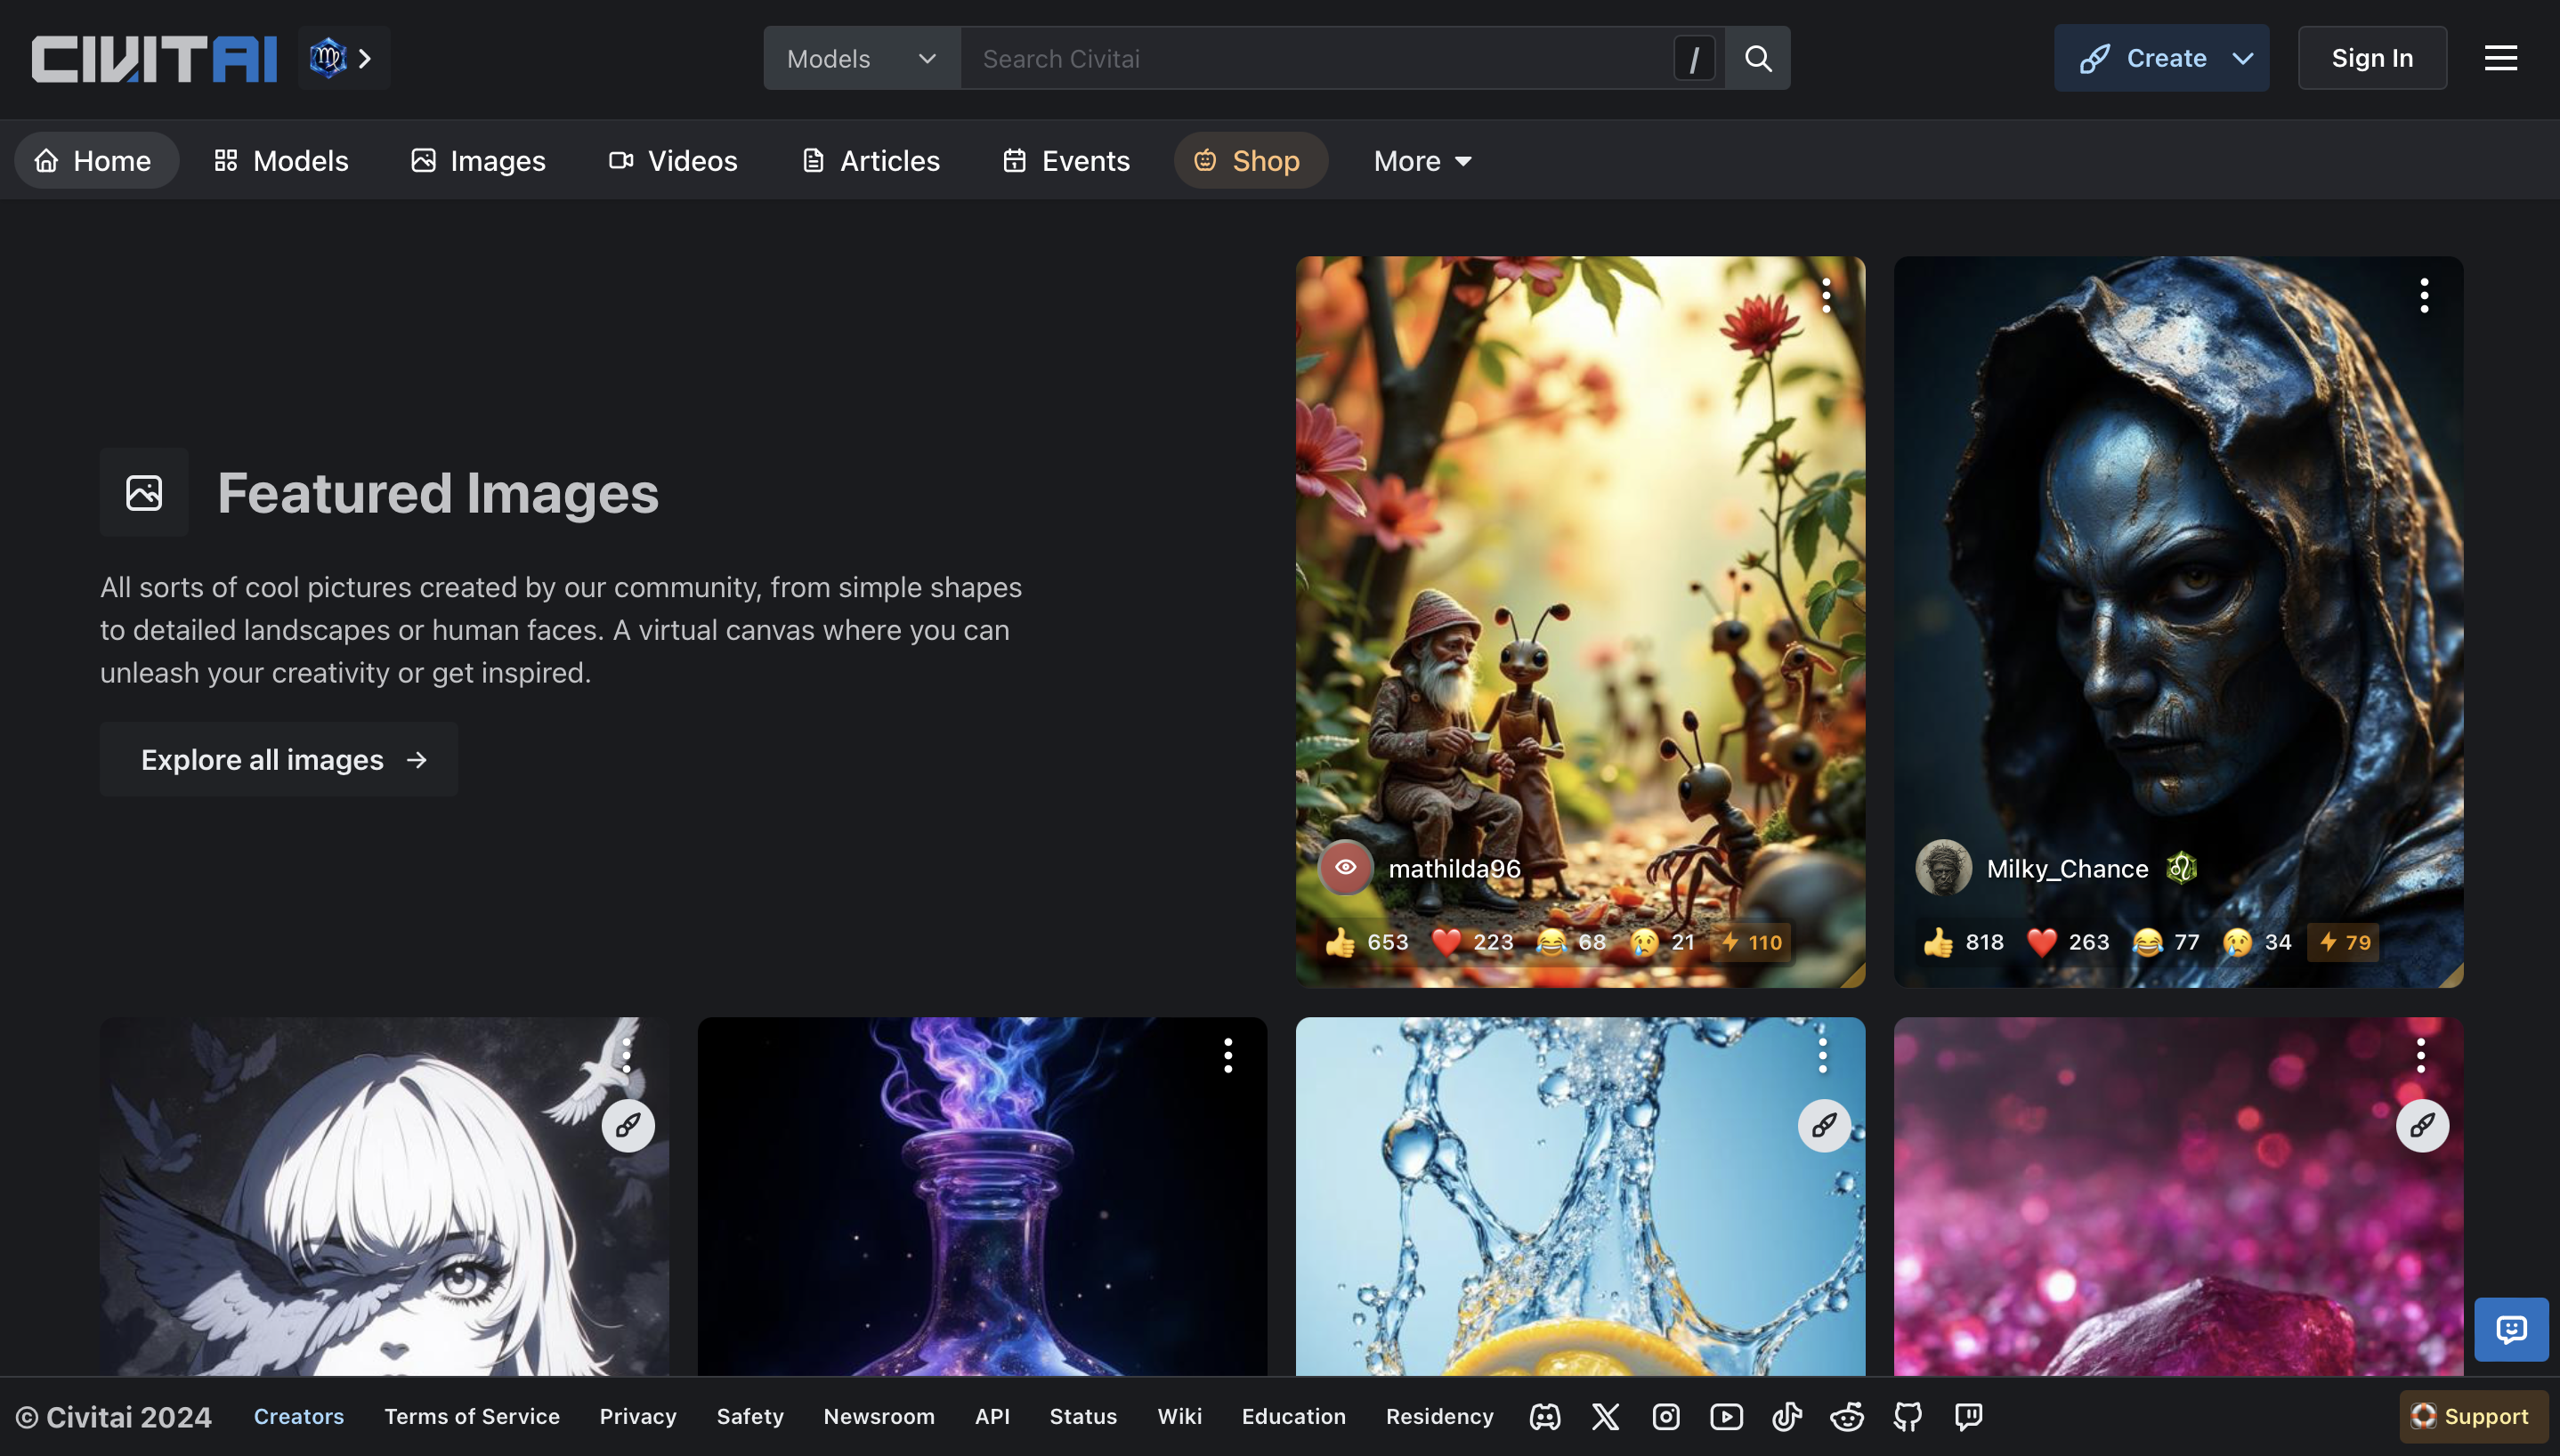Click the remix brush icon on the water splash image

[1824, 1126]
